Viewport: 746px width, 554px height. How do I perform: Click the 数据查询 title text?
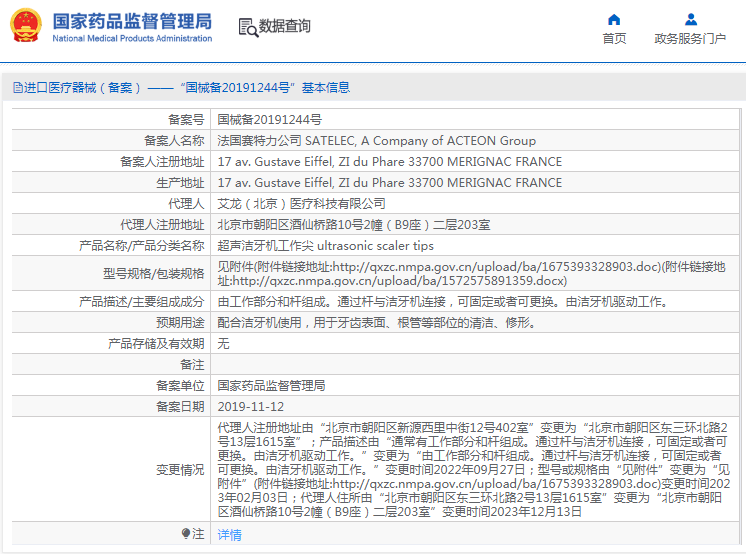tap(285, 26)
